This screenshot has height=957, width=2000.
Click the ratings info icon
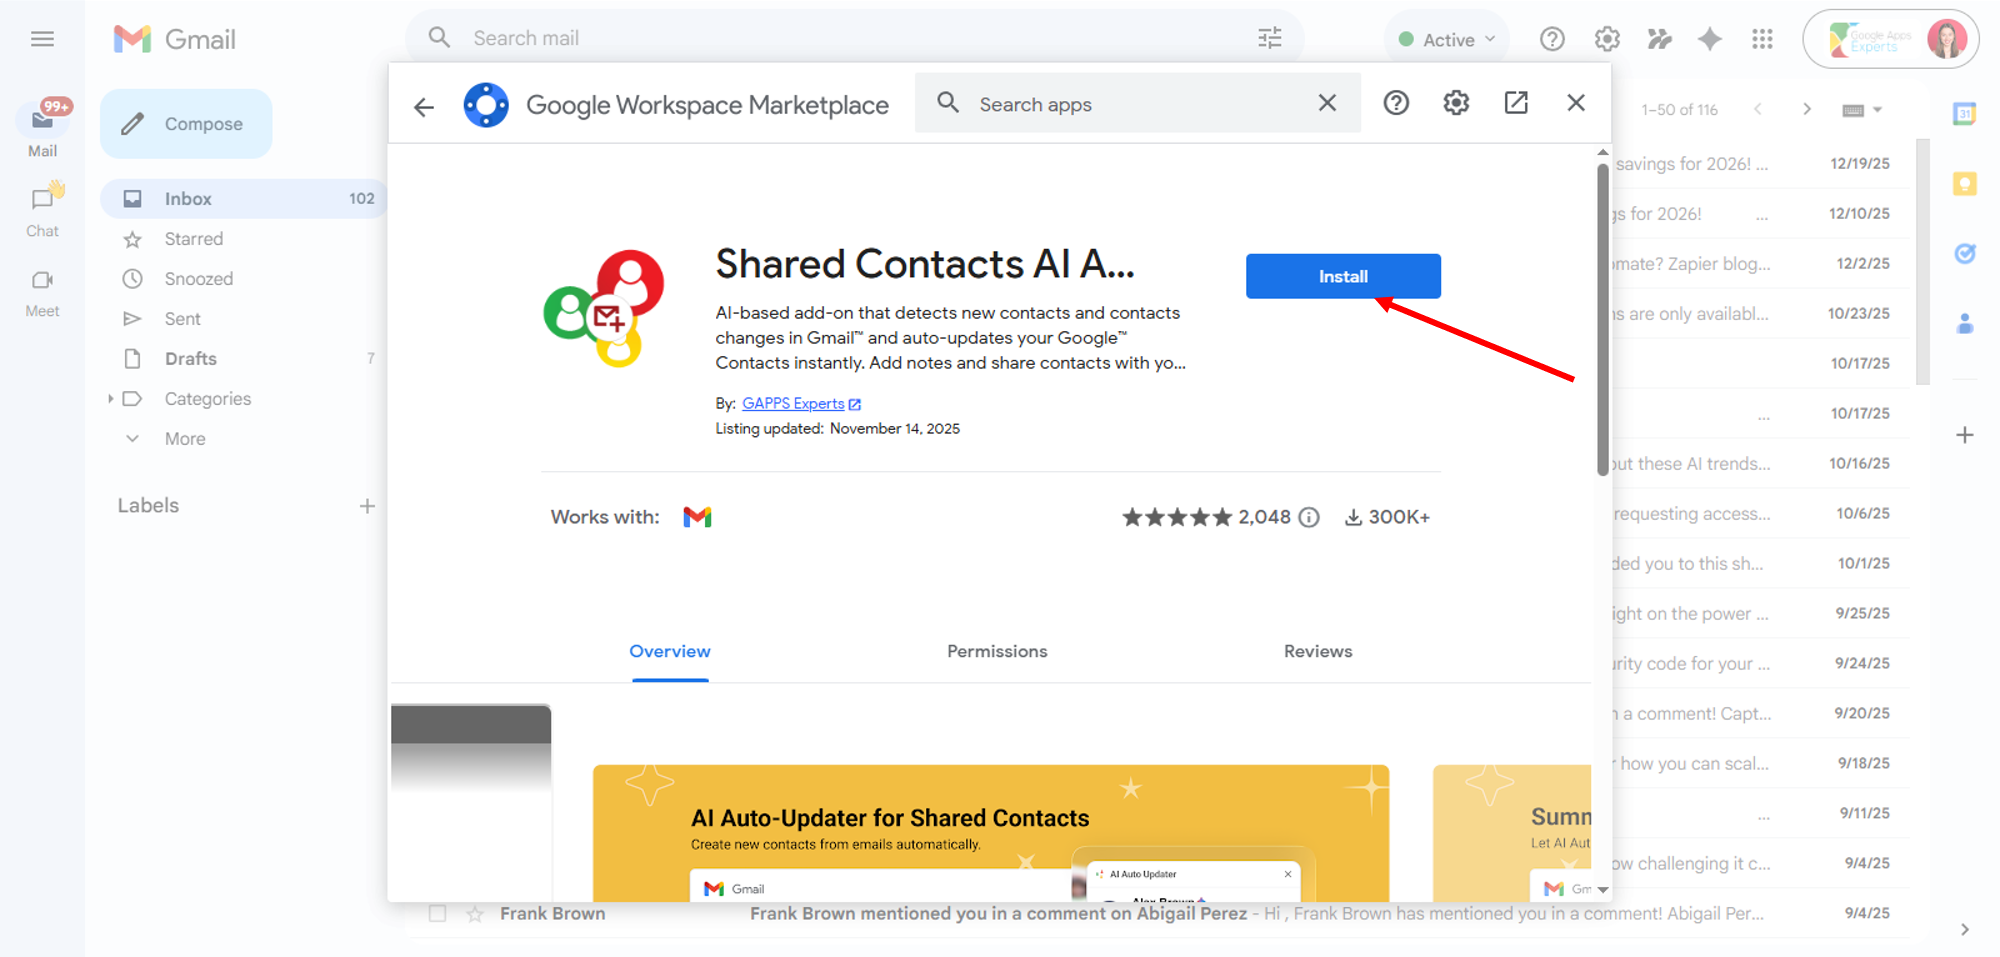pyautogui.click(x=1309, y=517)
